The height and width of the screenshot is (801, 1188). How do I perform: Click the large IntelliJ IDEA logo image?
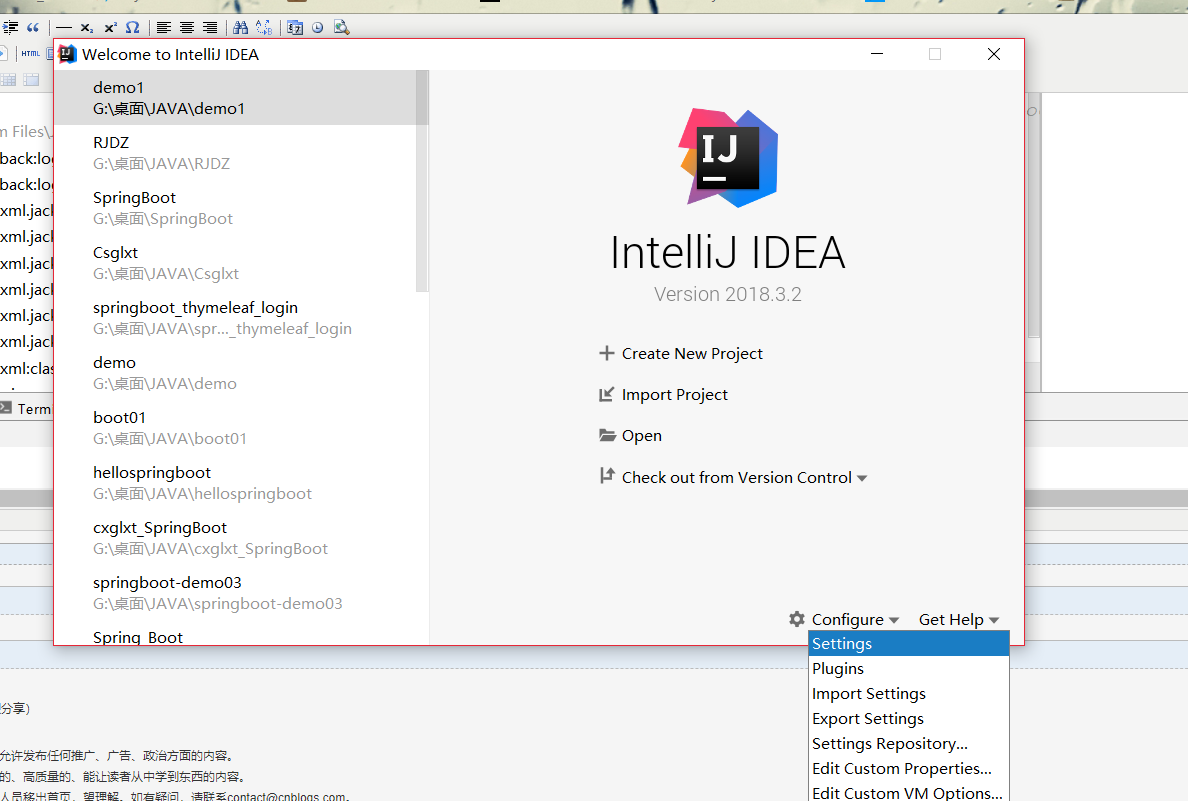point(728,158)
